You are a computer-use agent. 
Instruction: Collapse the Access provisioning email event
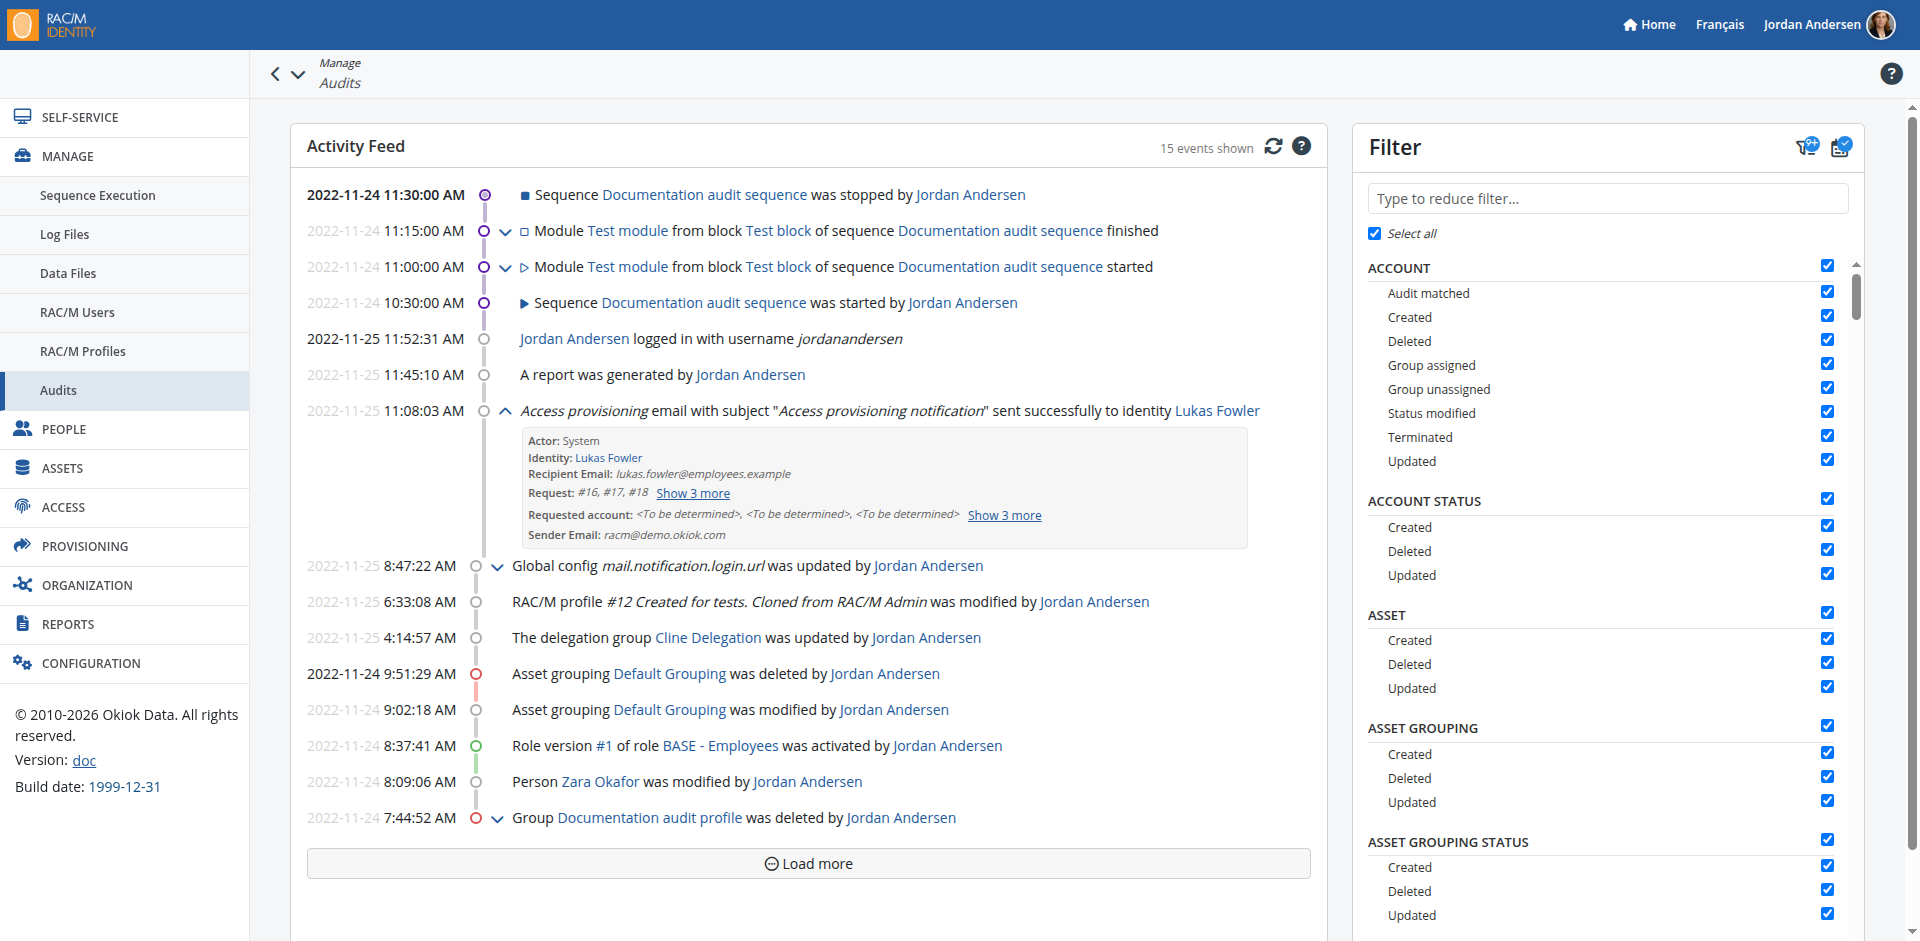[505, 411]
